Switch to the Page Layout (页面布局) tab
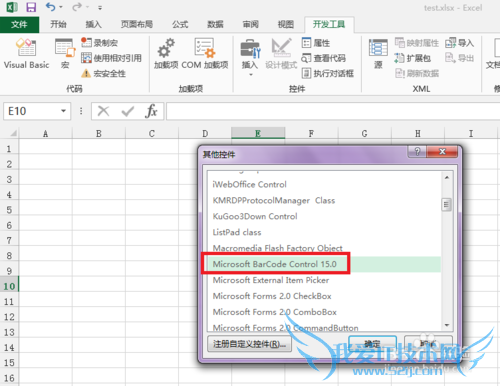This screenshot has height=386, width=500. (x=137, y=24)
